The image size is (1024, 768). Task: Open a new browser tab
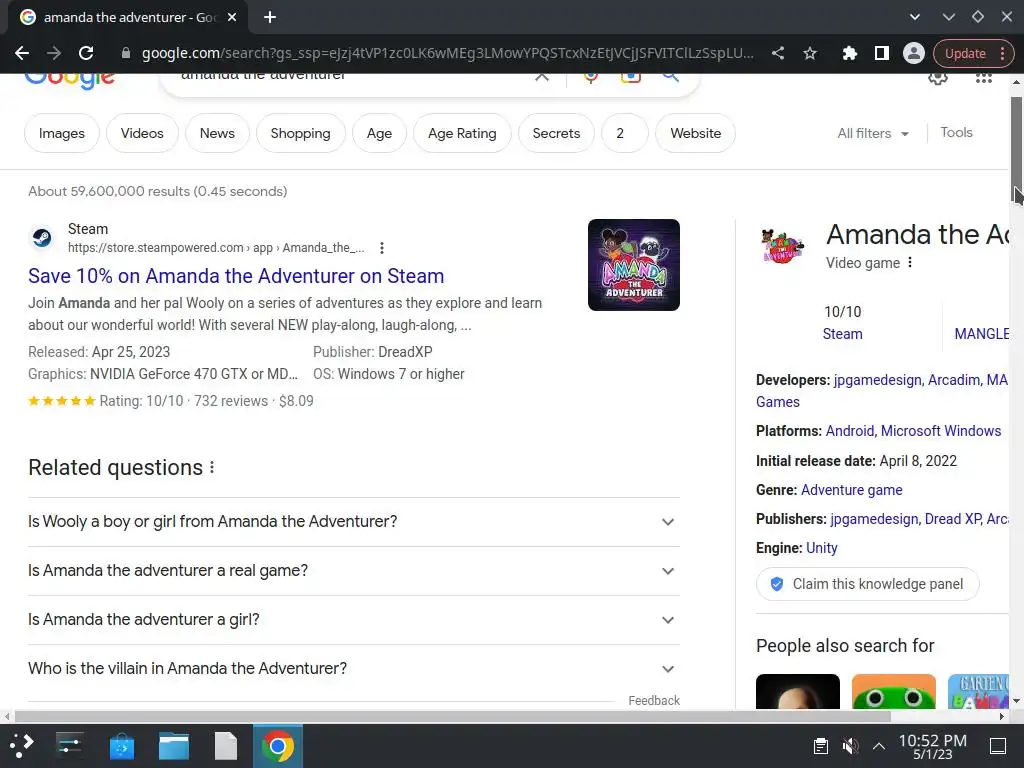270,18
